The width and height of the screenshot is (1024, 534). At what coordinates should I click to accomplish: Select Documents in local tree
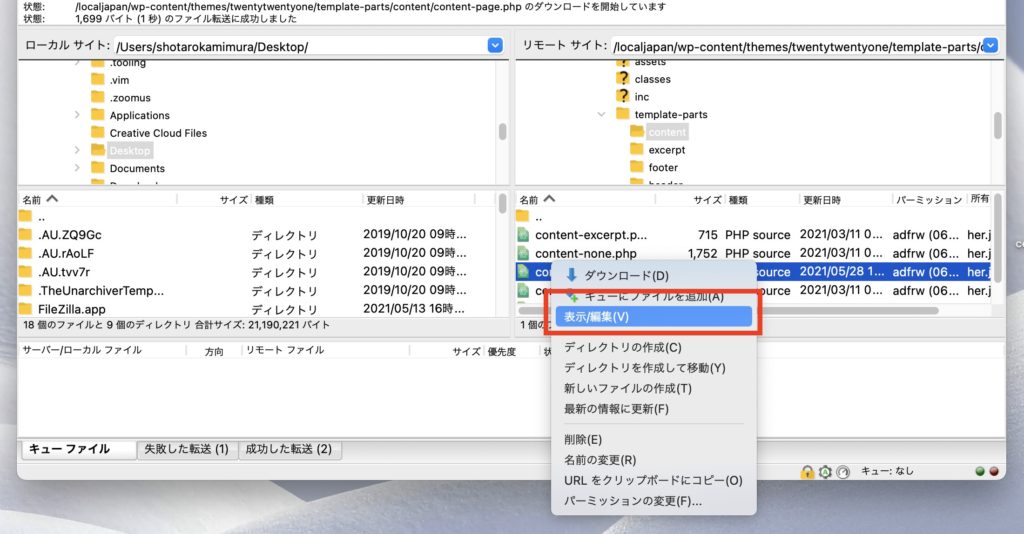(x=137, y=168)
